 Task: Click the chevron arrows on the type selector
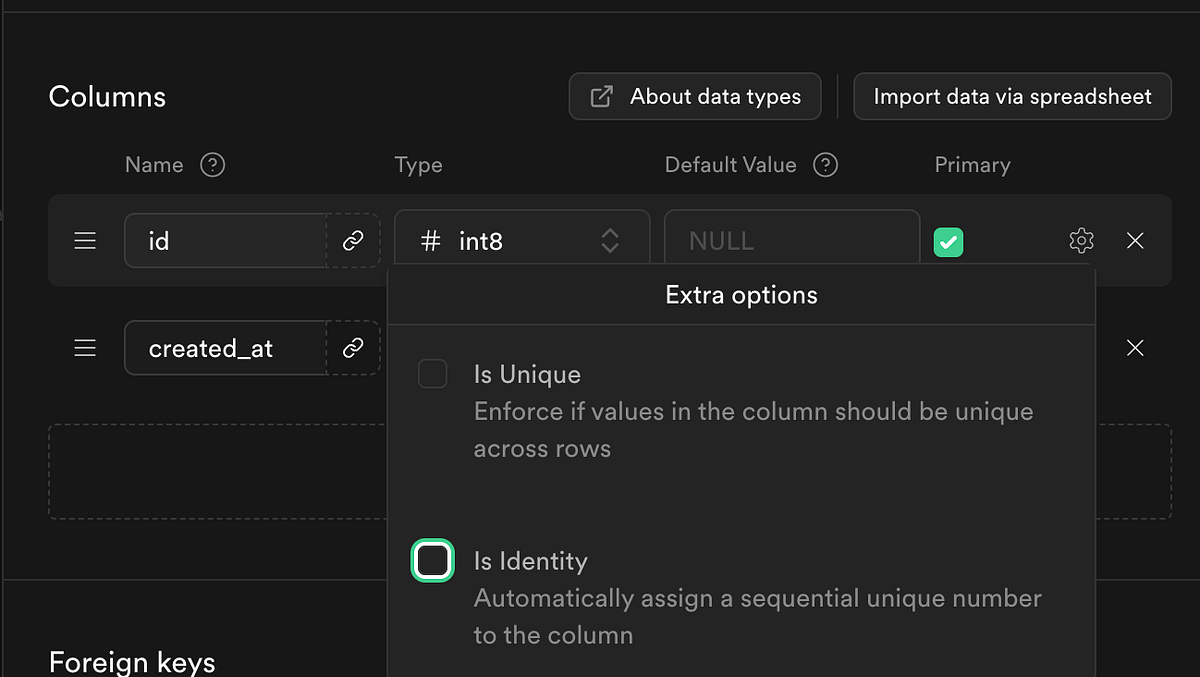coord(610,240)
